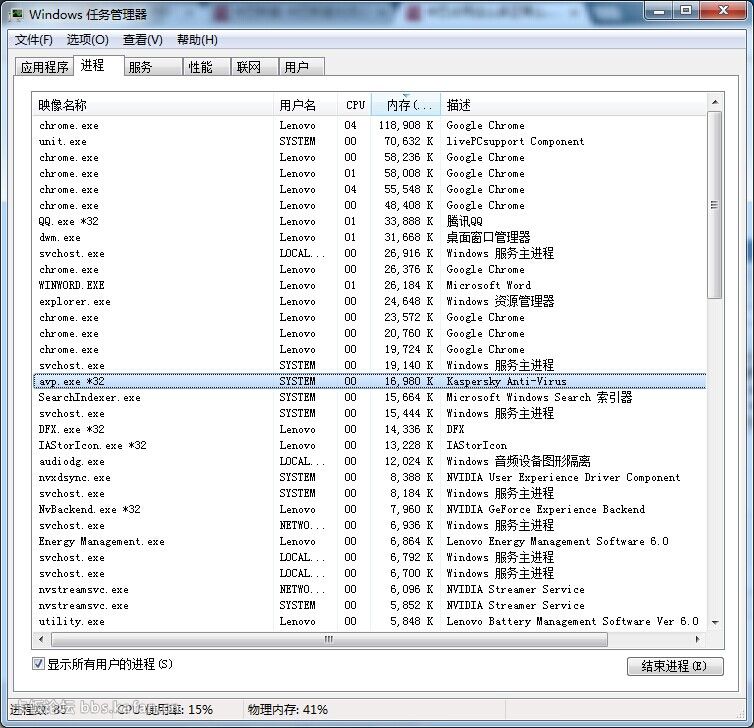Switch to the 用户 tab
Screen dimensions: 754x728
[302, 67]
